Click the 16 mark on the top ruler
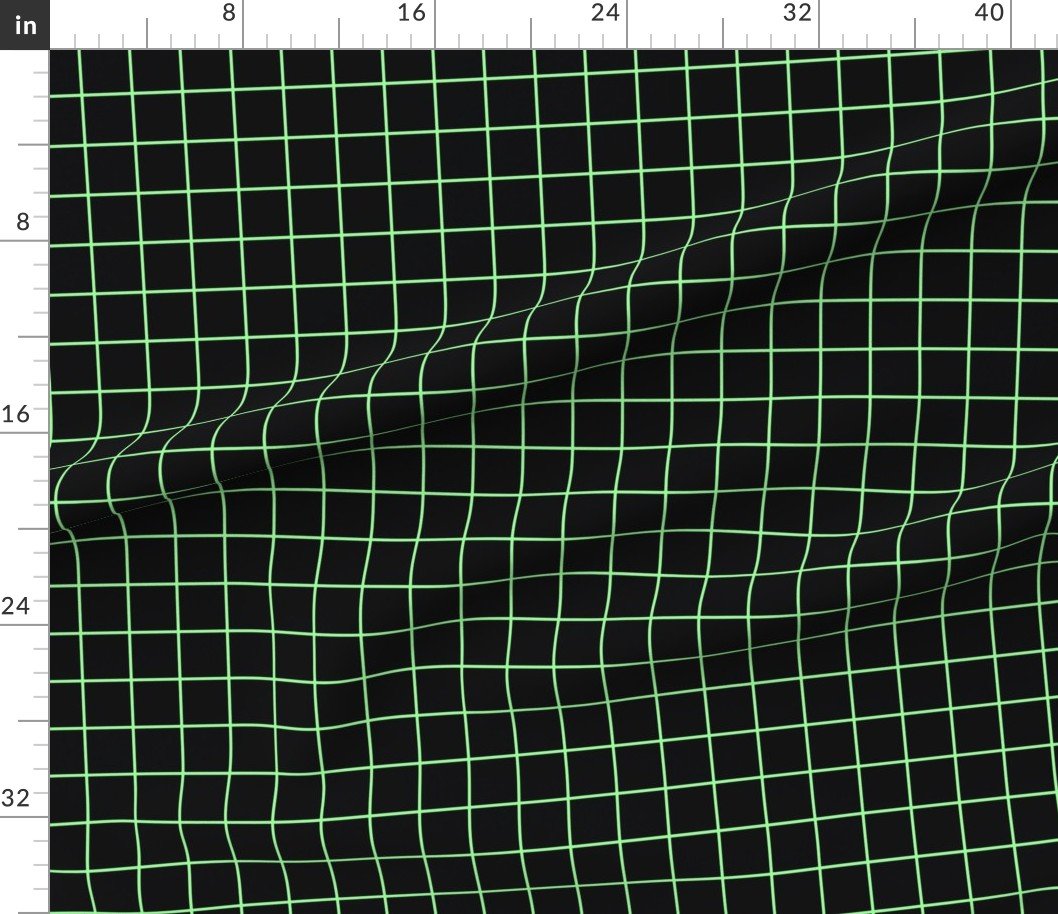The image size is (1058, 914). coord(412,12)
